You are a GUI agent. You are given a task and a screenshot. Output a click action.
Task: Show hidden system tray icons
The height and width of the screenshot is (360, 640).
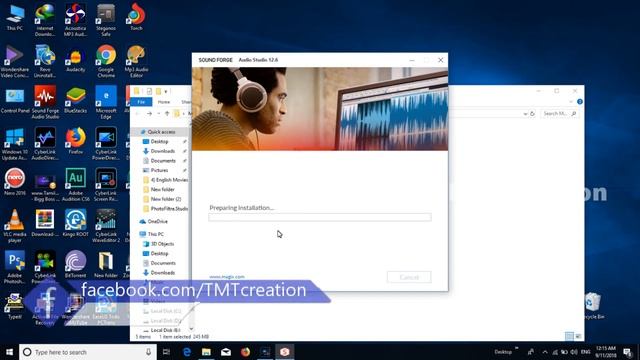[545, 352]
